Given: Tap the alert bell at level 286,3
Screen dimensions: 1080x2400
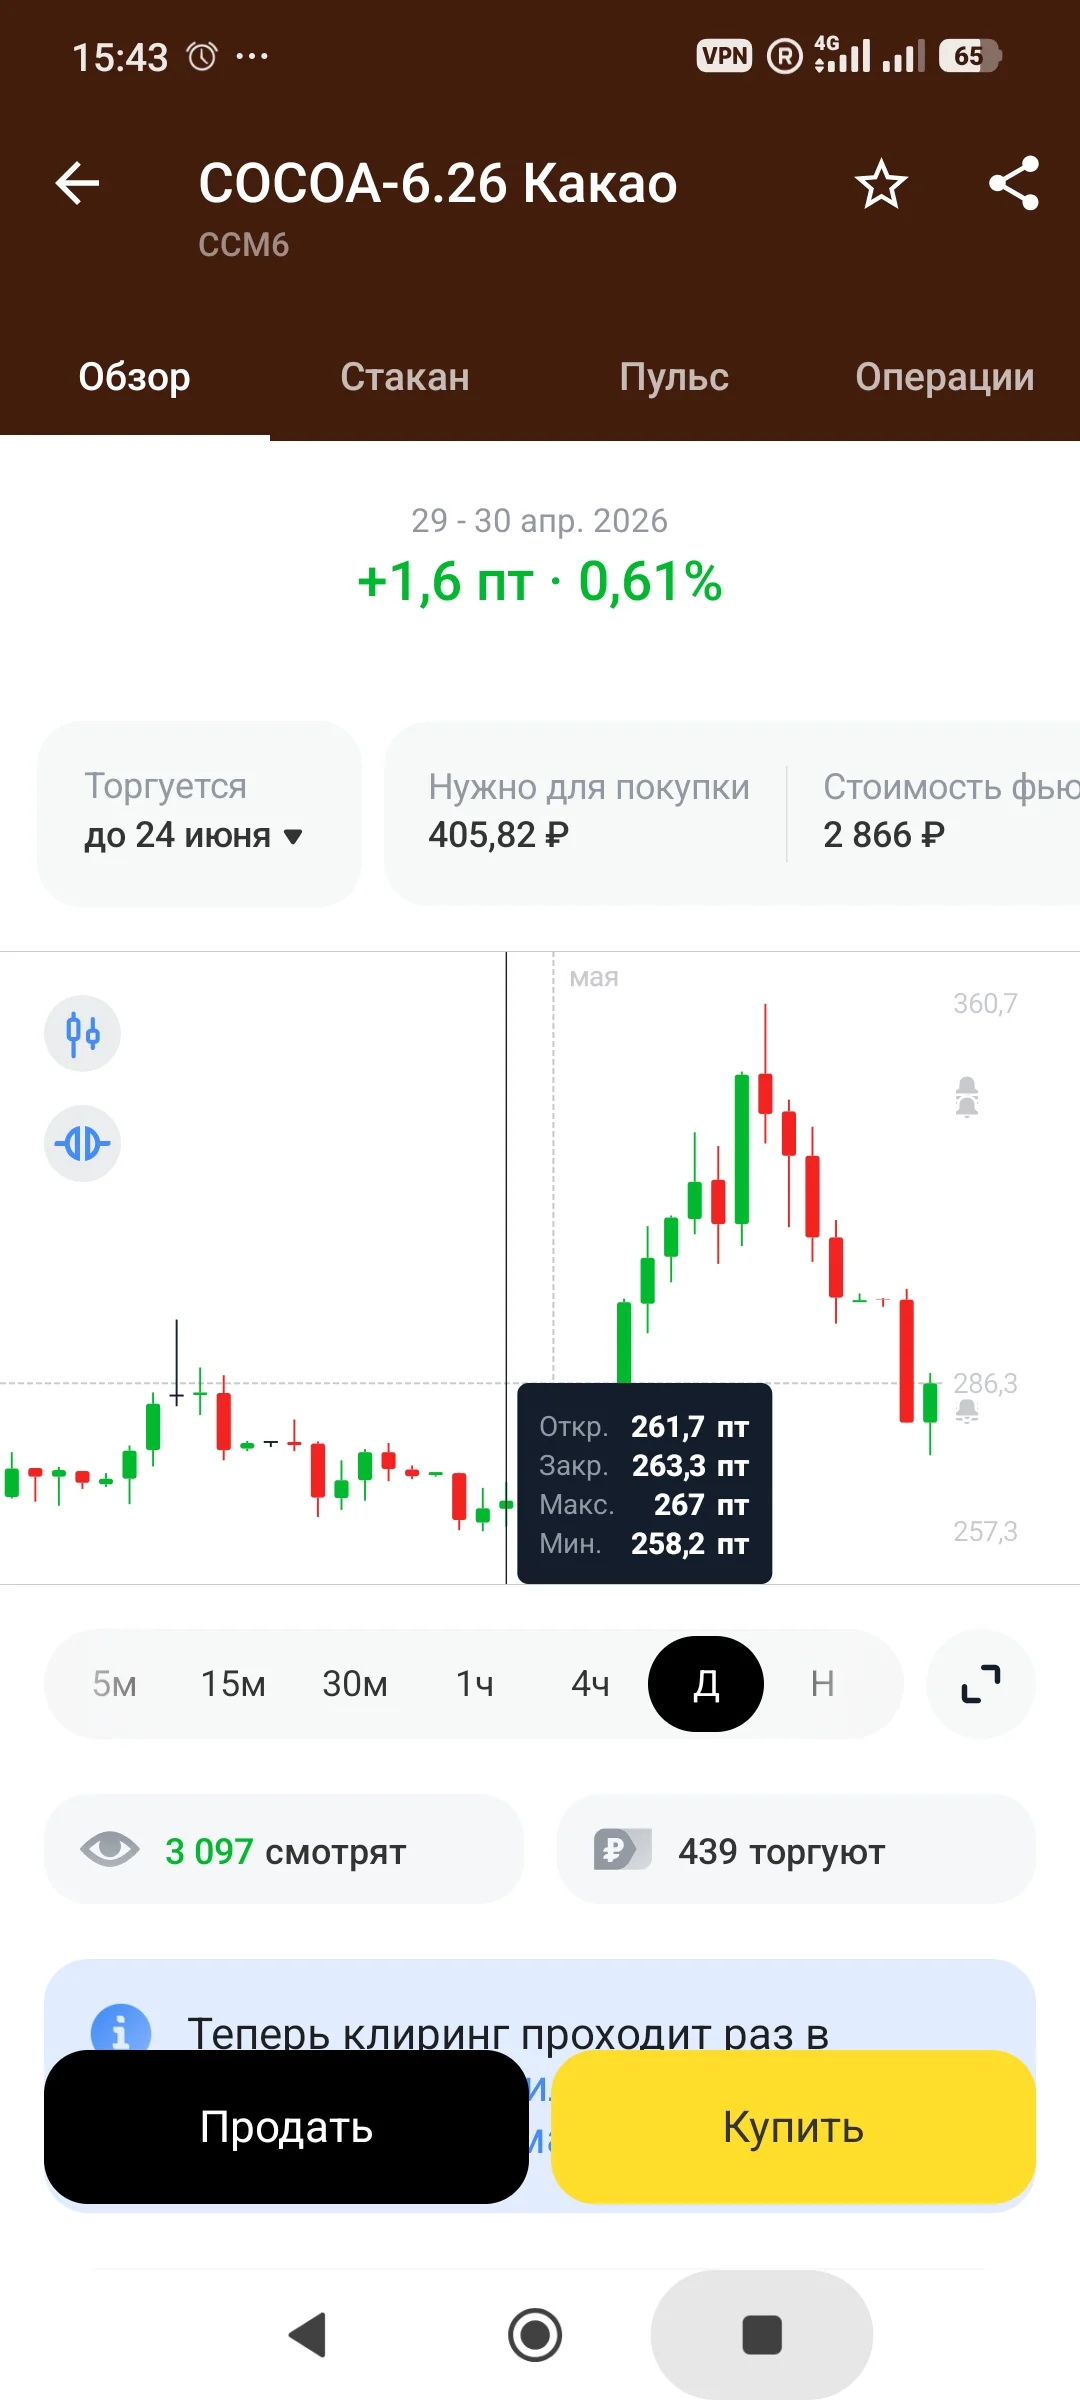Looking at the screenshot, I should tap(967, 1411).
